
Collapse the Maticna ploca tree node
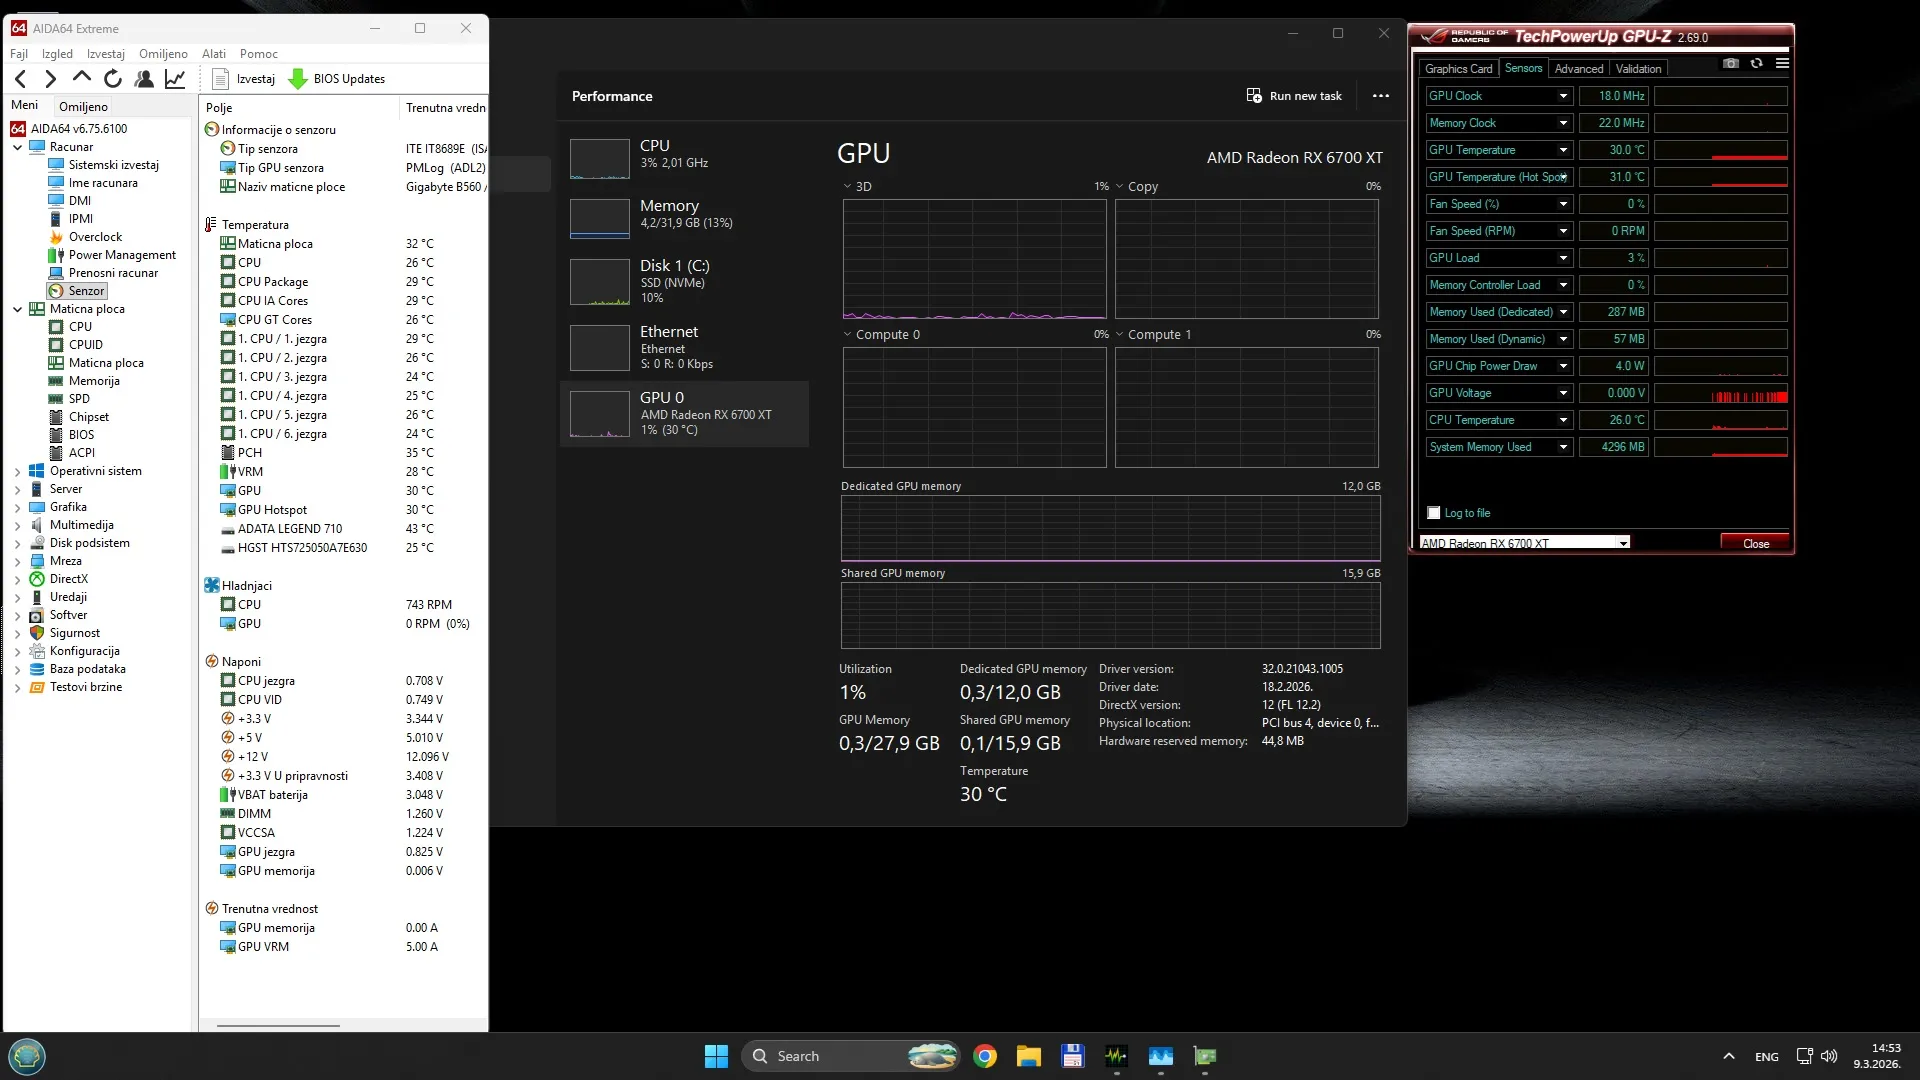[17, 309]
